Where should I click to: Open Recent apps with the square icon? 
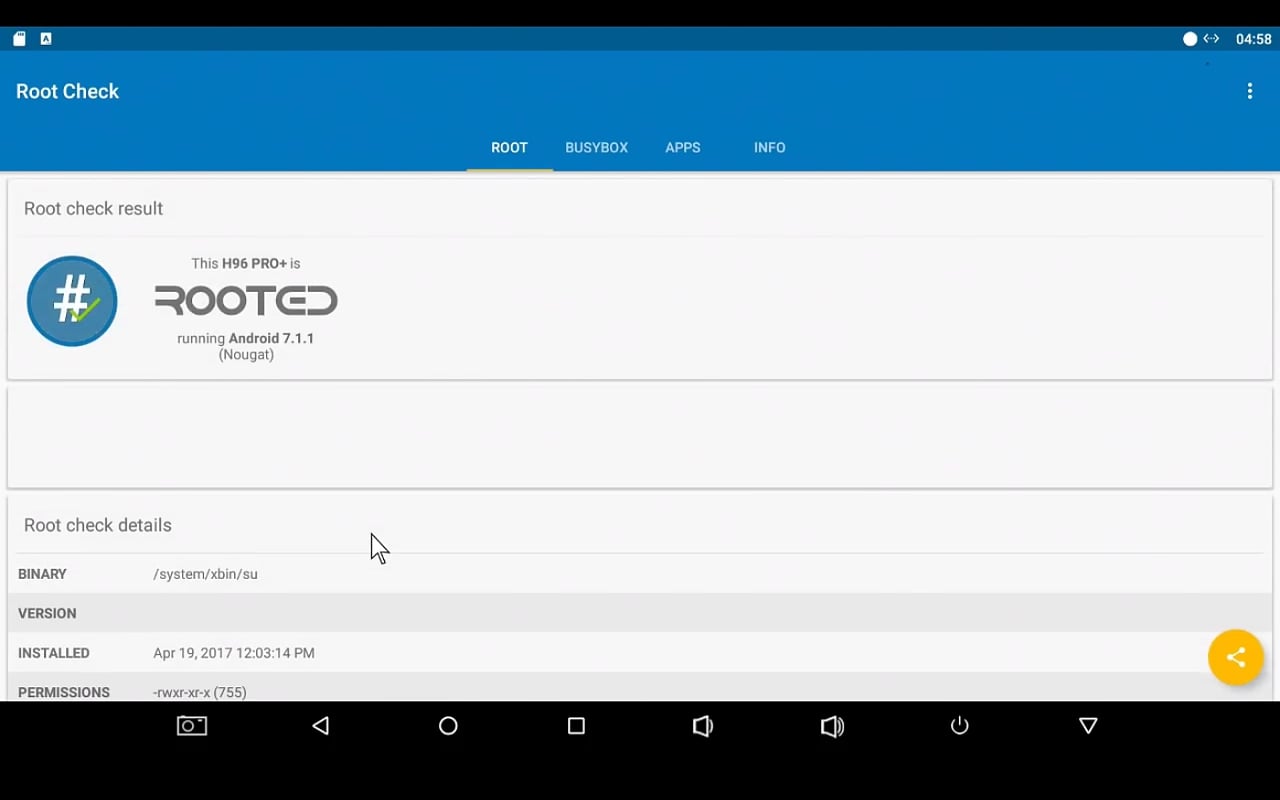coord(576,726)
